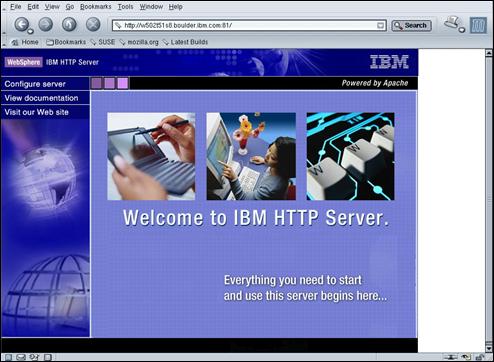Click the Mozilla throbber icon
Image resolution: width=494 pixels, height=362 pixels.
click(x=478, y=25)
